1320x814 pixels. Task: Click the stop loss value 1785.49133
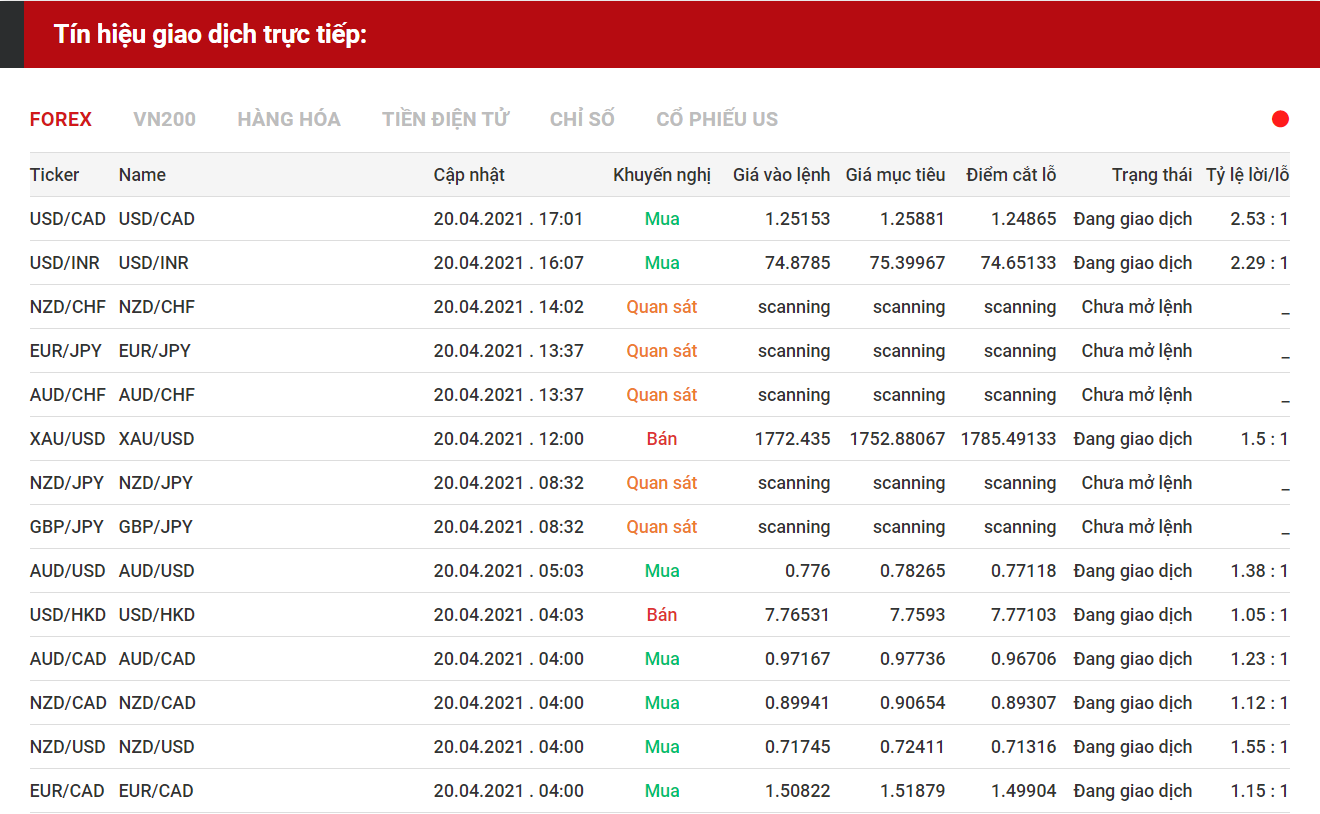point(1009,439)
